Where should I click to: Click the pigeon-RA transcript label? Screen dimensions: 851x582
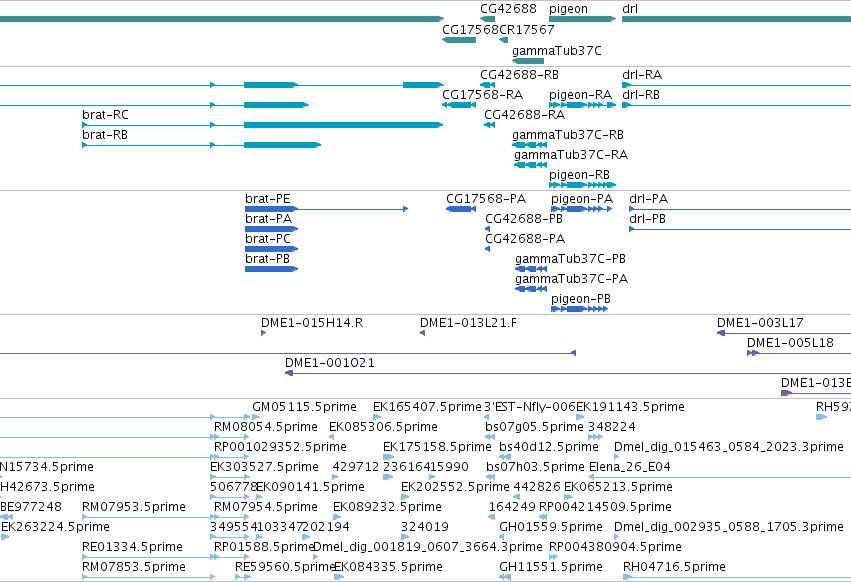[x=580, y=95]
